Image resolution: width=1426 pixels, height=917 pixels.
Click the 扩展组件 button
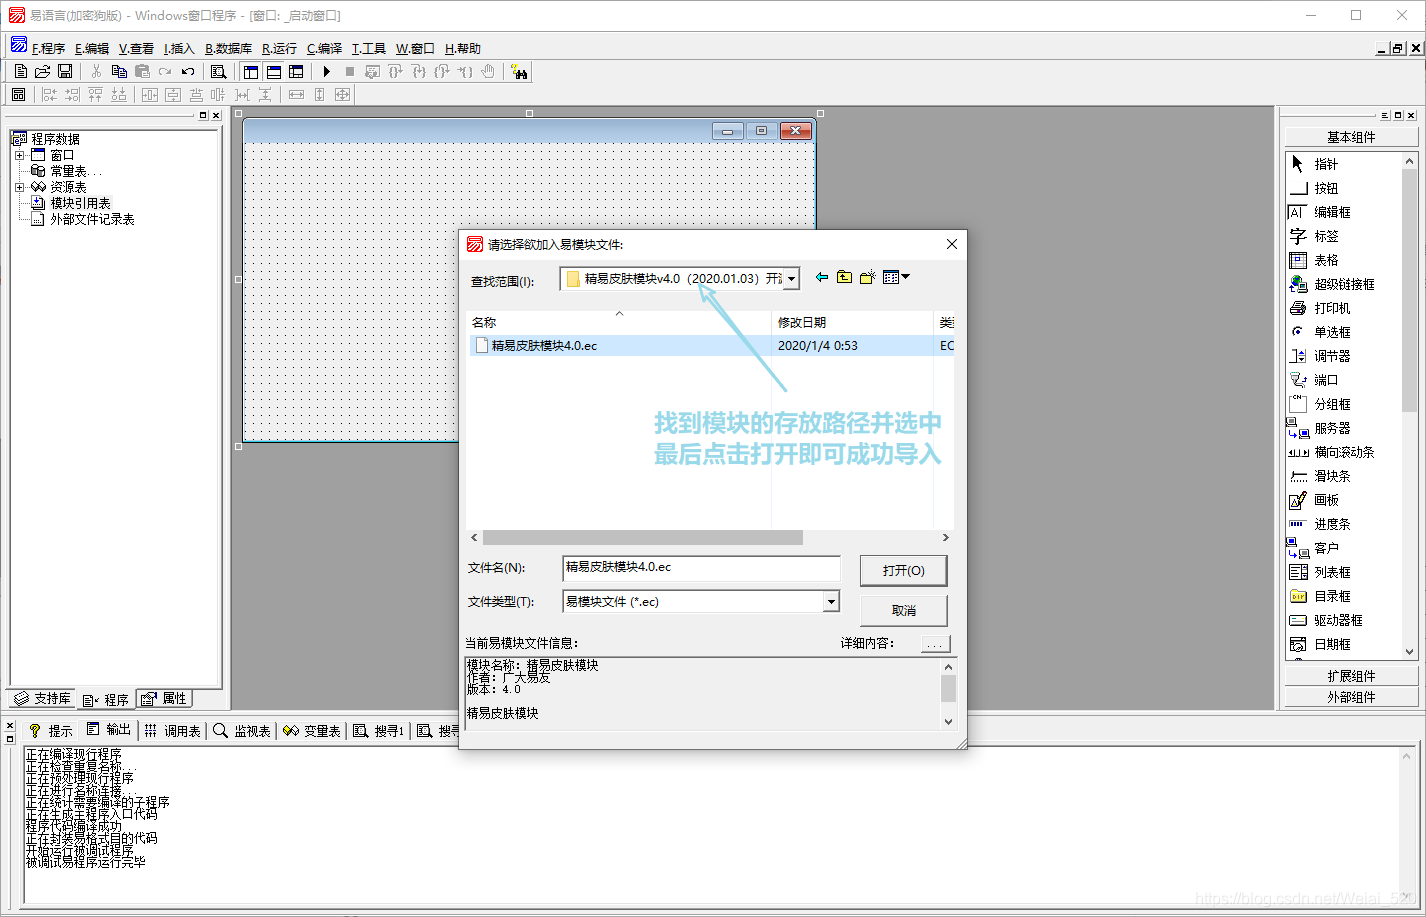click(1351, 676)
